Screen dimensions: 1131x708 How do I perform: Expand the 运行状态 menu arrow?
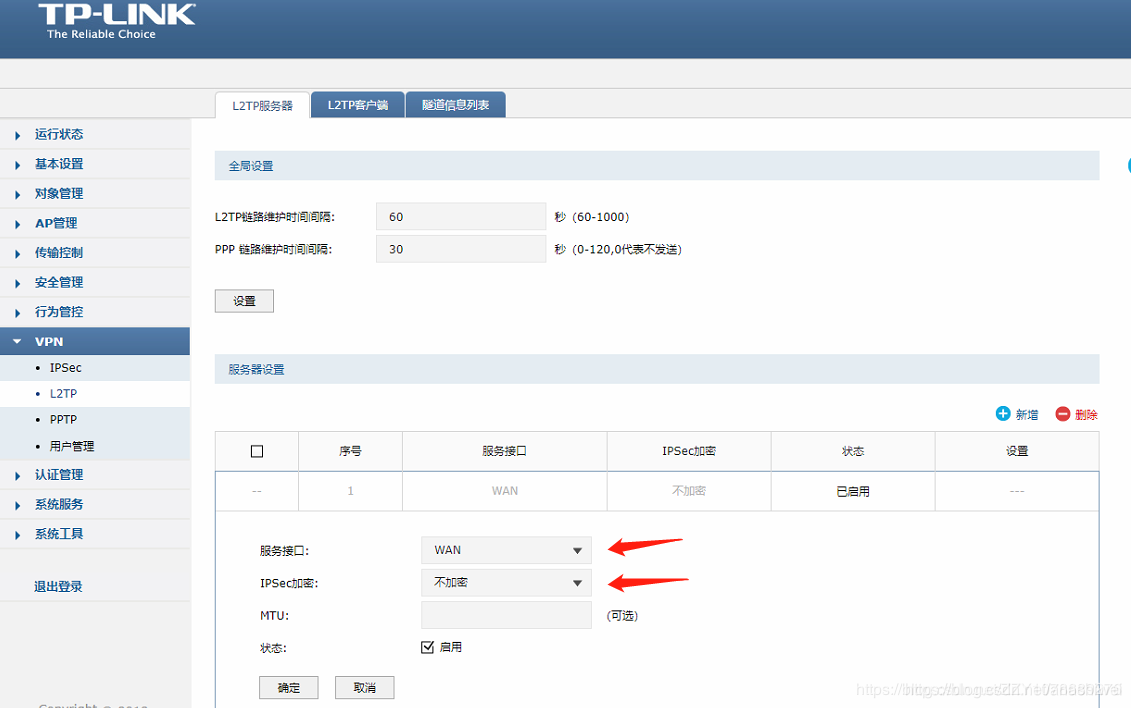[17, 135]
